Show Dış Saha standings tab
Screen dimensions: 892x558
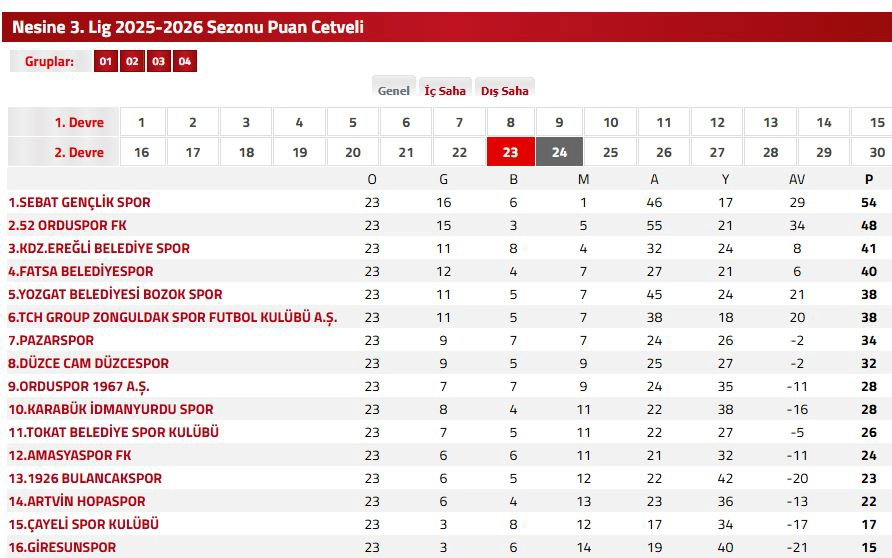505,90
